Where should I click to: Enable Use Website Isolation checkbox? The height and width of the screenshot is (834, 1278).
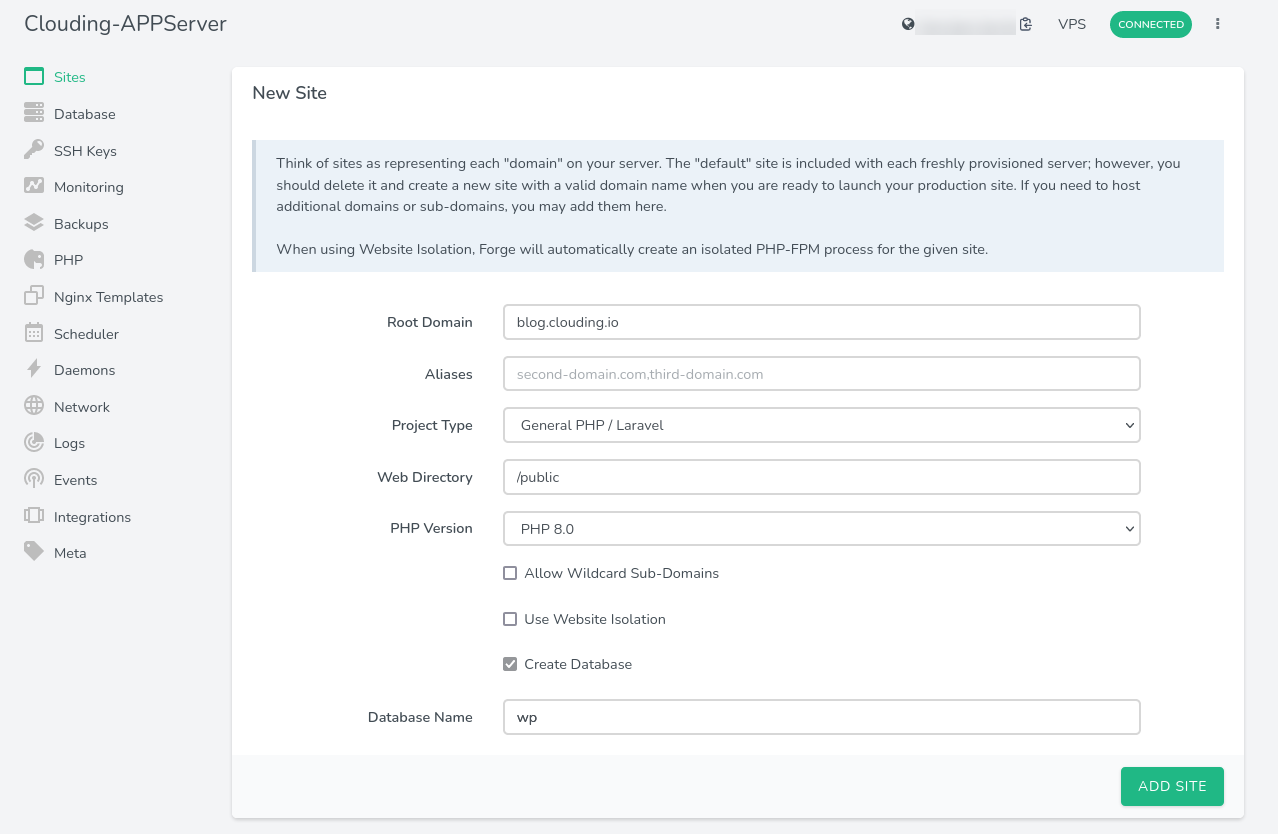tap(510, 619)
